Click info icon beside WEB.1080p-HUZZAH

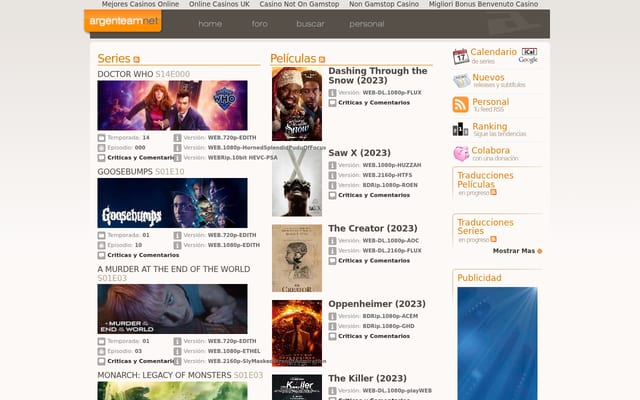tap(332, 165)
